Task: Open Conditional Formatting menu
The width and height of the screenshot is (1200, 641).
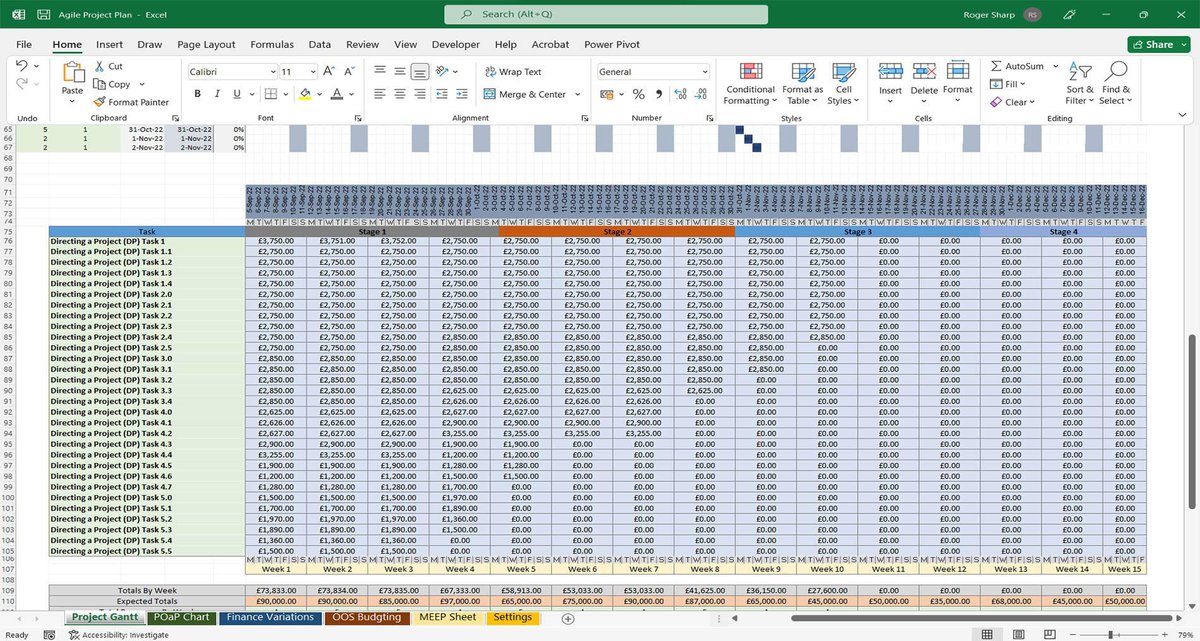Action: coord(750,84)
